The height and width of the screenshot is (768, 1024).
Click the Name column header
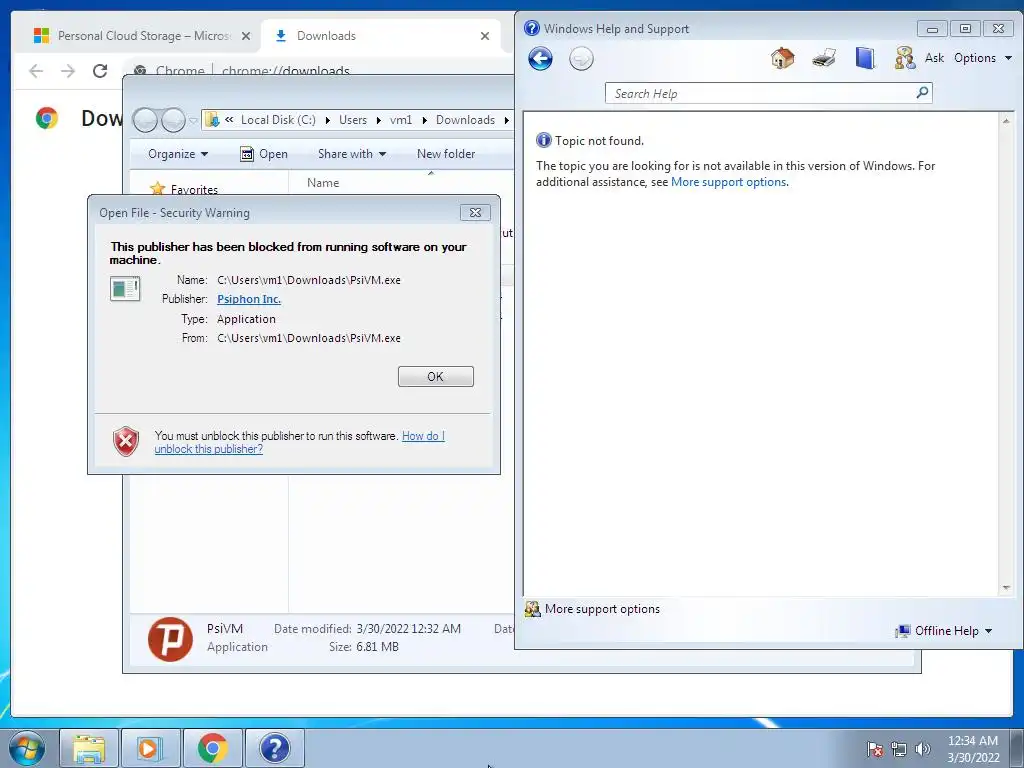(323, 183)
